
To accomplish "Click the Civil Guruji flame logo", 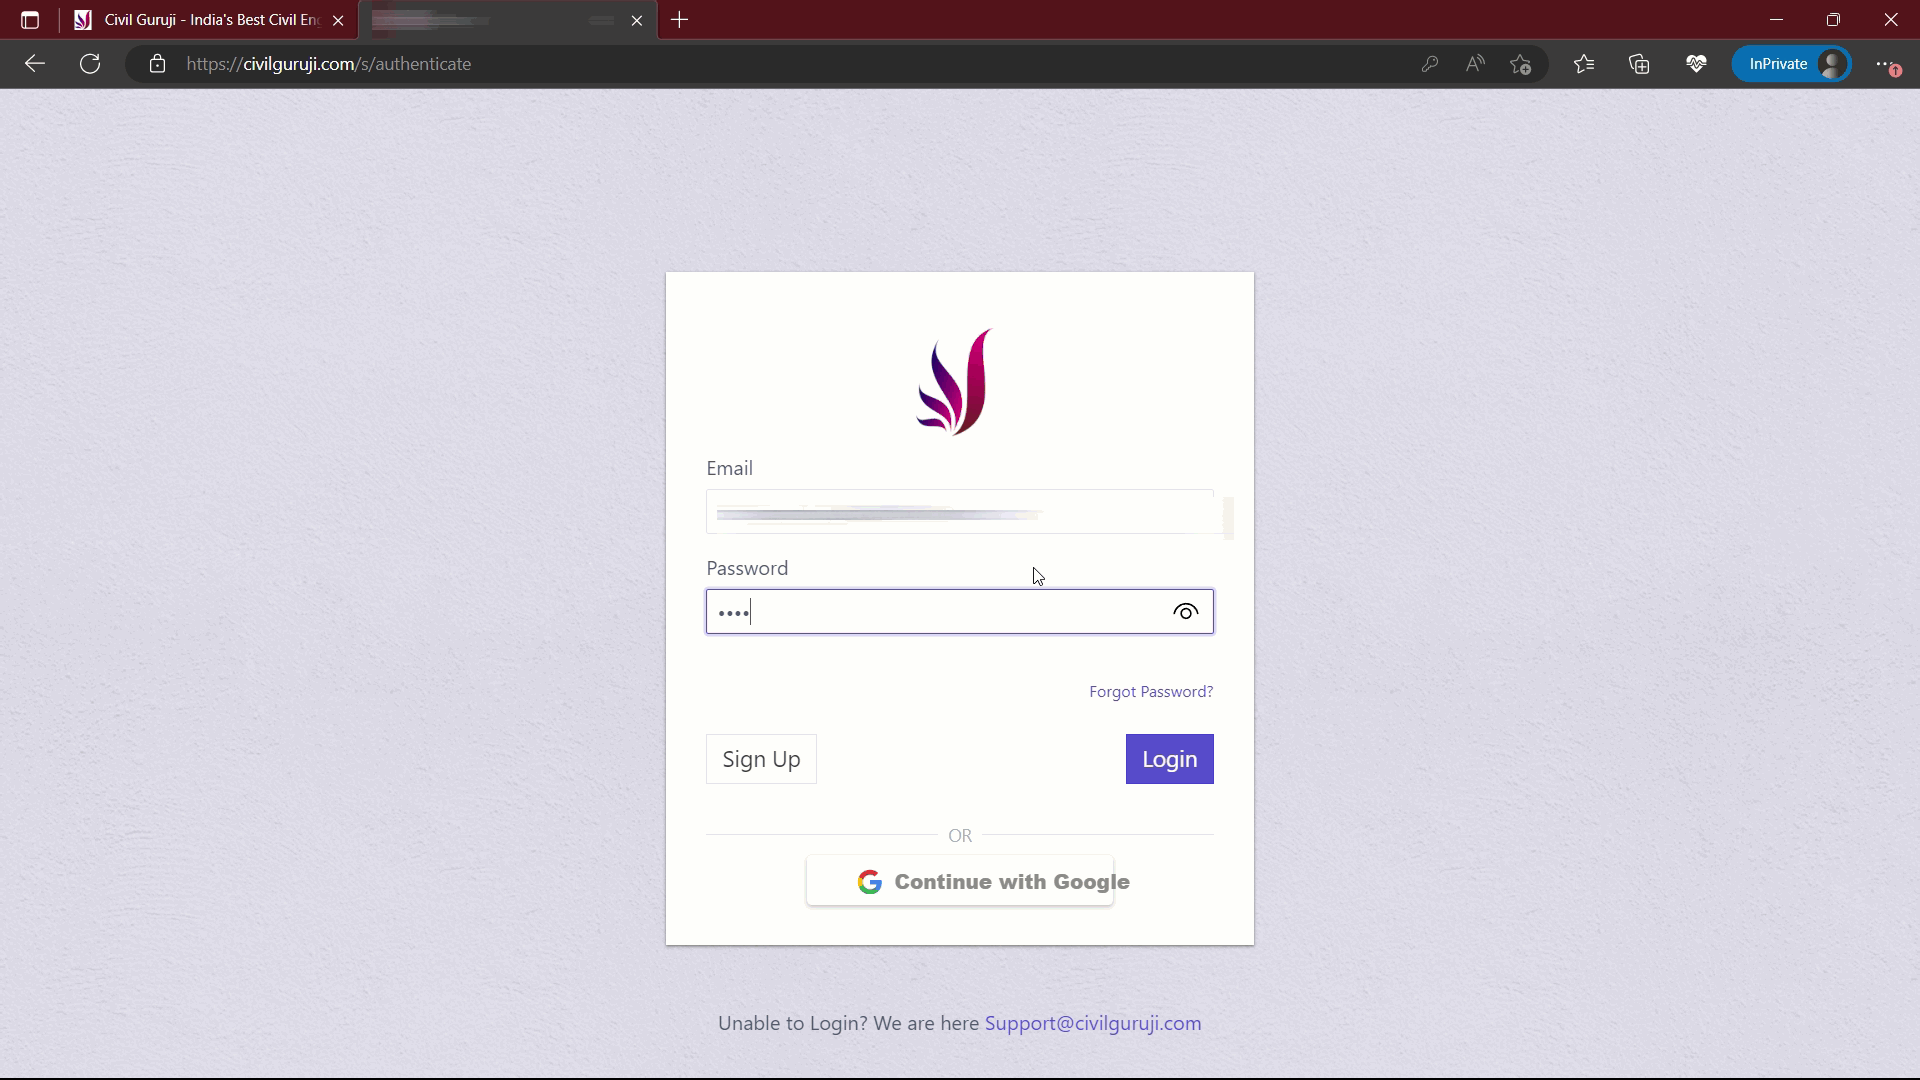I will [955, 382].
